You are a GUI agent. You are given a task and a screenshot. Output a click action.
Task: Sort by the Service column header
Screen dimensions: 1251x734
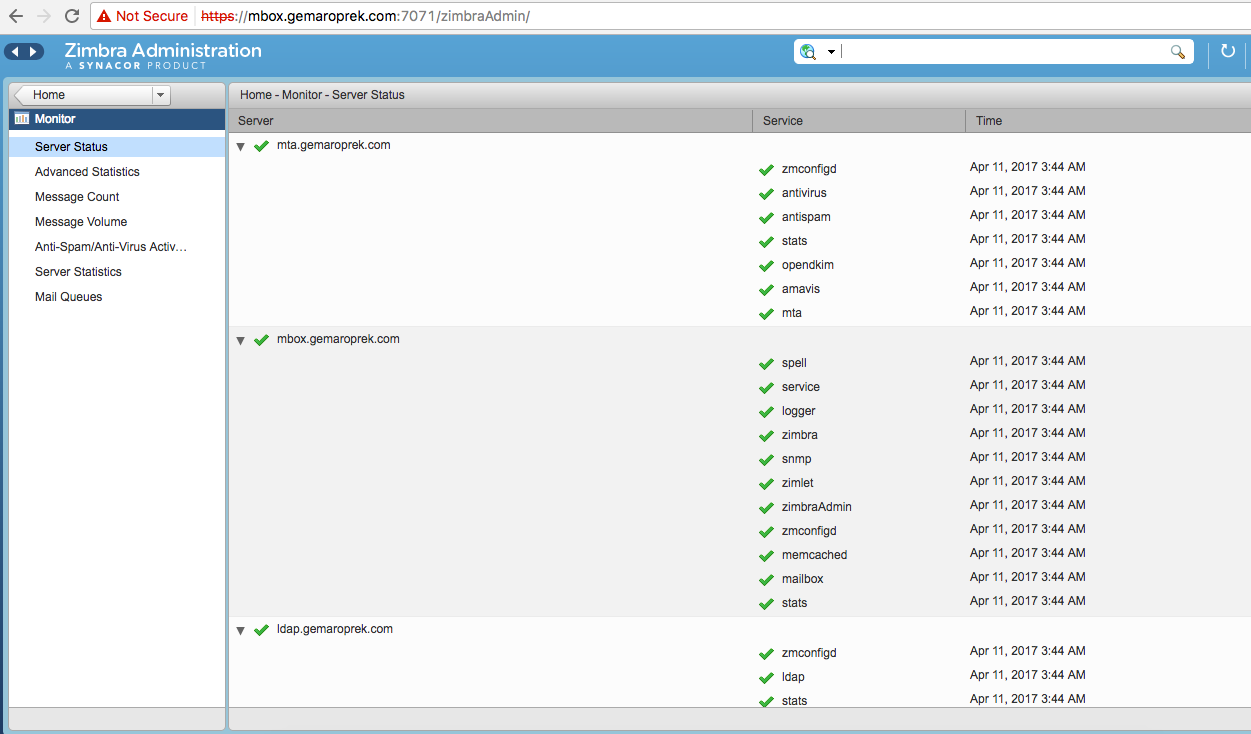[859, 121]
